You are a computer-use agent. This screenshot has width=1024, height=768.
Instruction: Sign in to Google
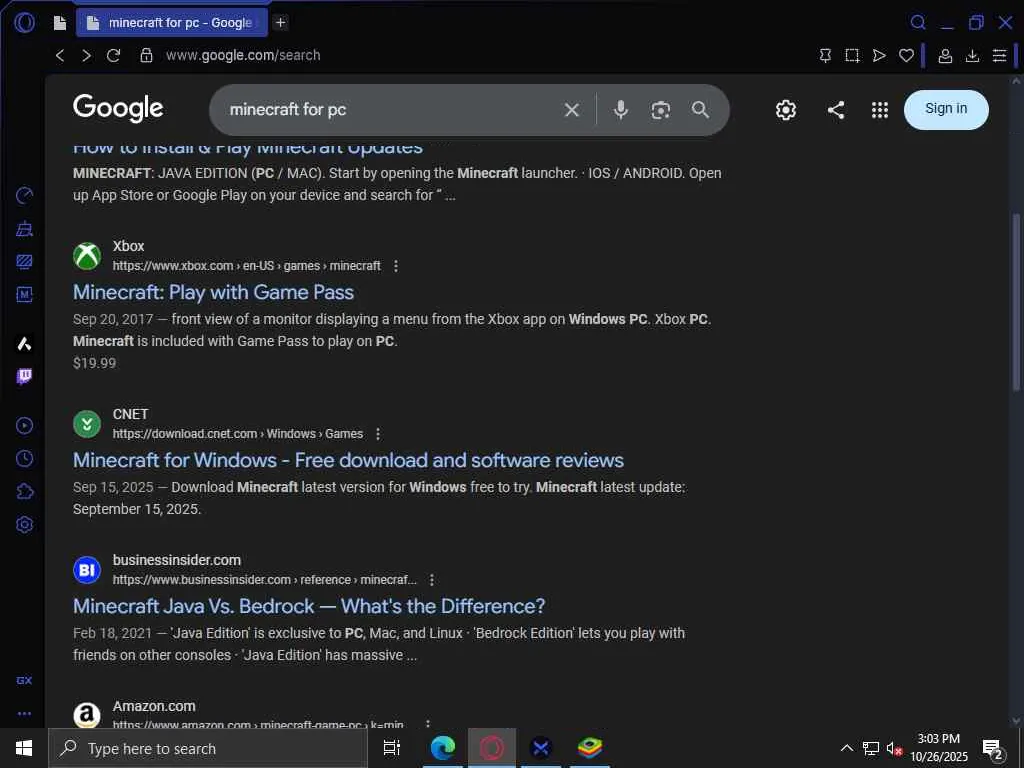point(946,110)
